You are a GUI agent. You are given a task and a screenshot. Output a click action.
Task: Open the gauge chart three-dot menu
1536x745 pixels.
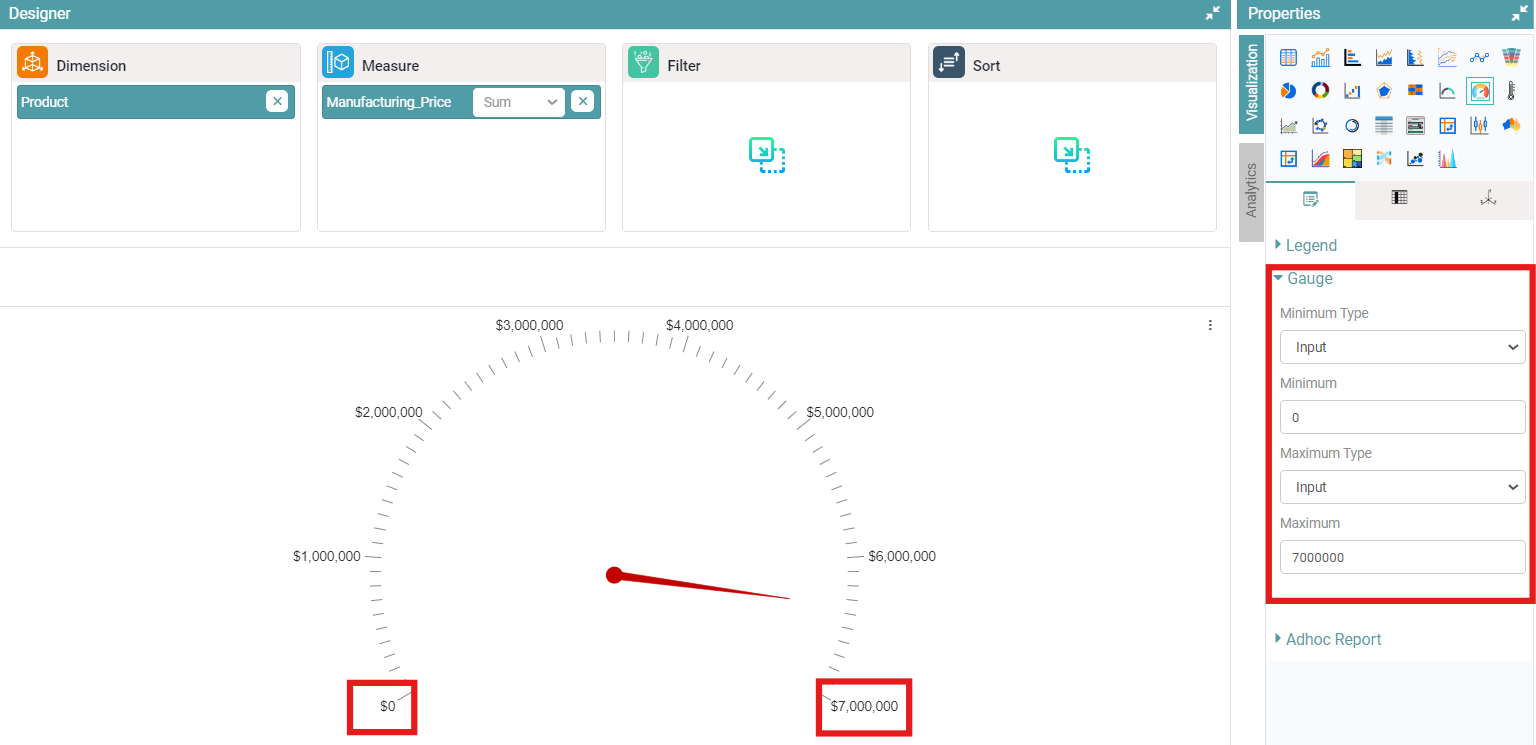tap(1210, 325)
